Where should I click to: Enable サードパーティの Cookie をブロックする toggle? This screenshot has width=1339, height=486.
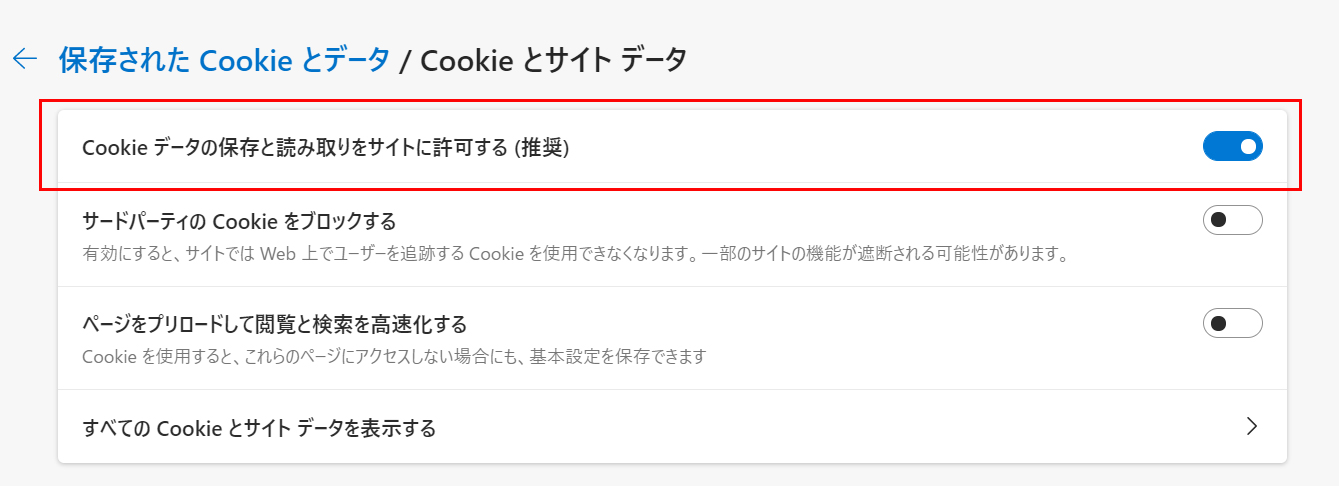[x=1232, y=220]
